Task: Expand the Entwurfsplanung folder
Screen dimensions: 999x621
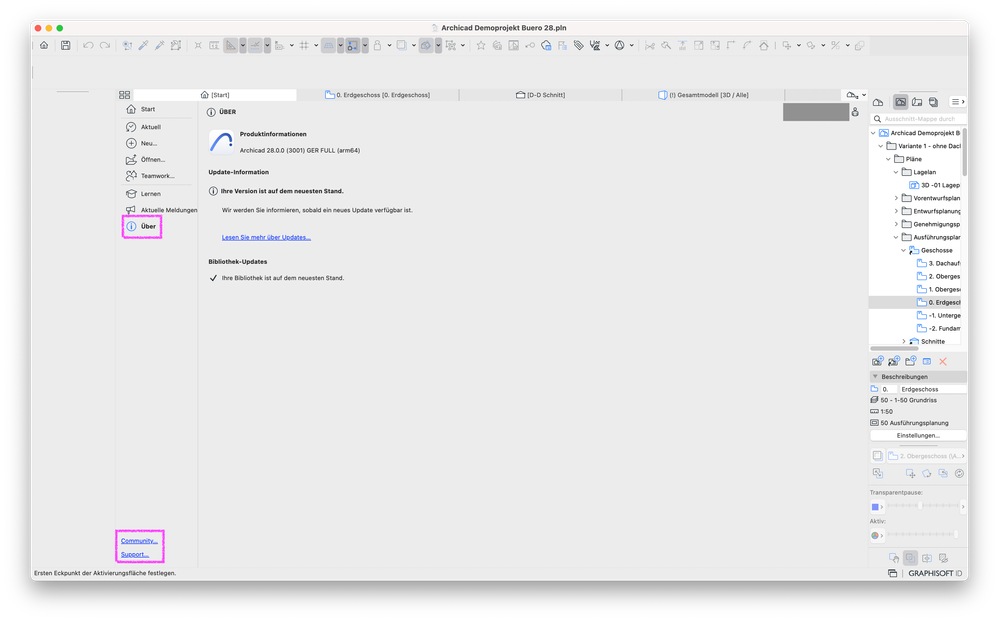Action: (896, 211)
